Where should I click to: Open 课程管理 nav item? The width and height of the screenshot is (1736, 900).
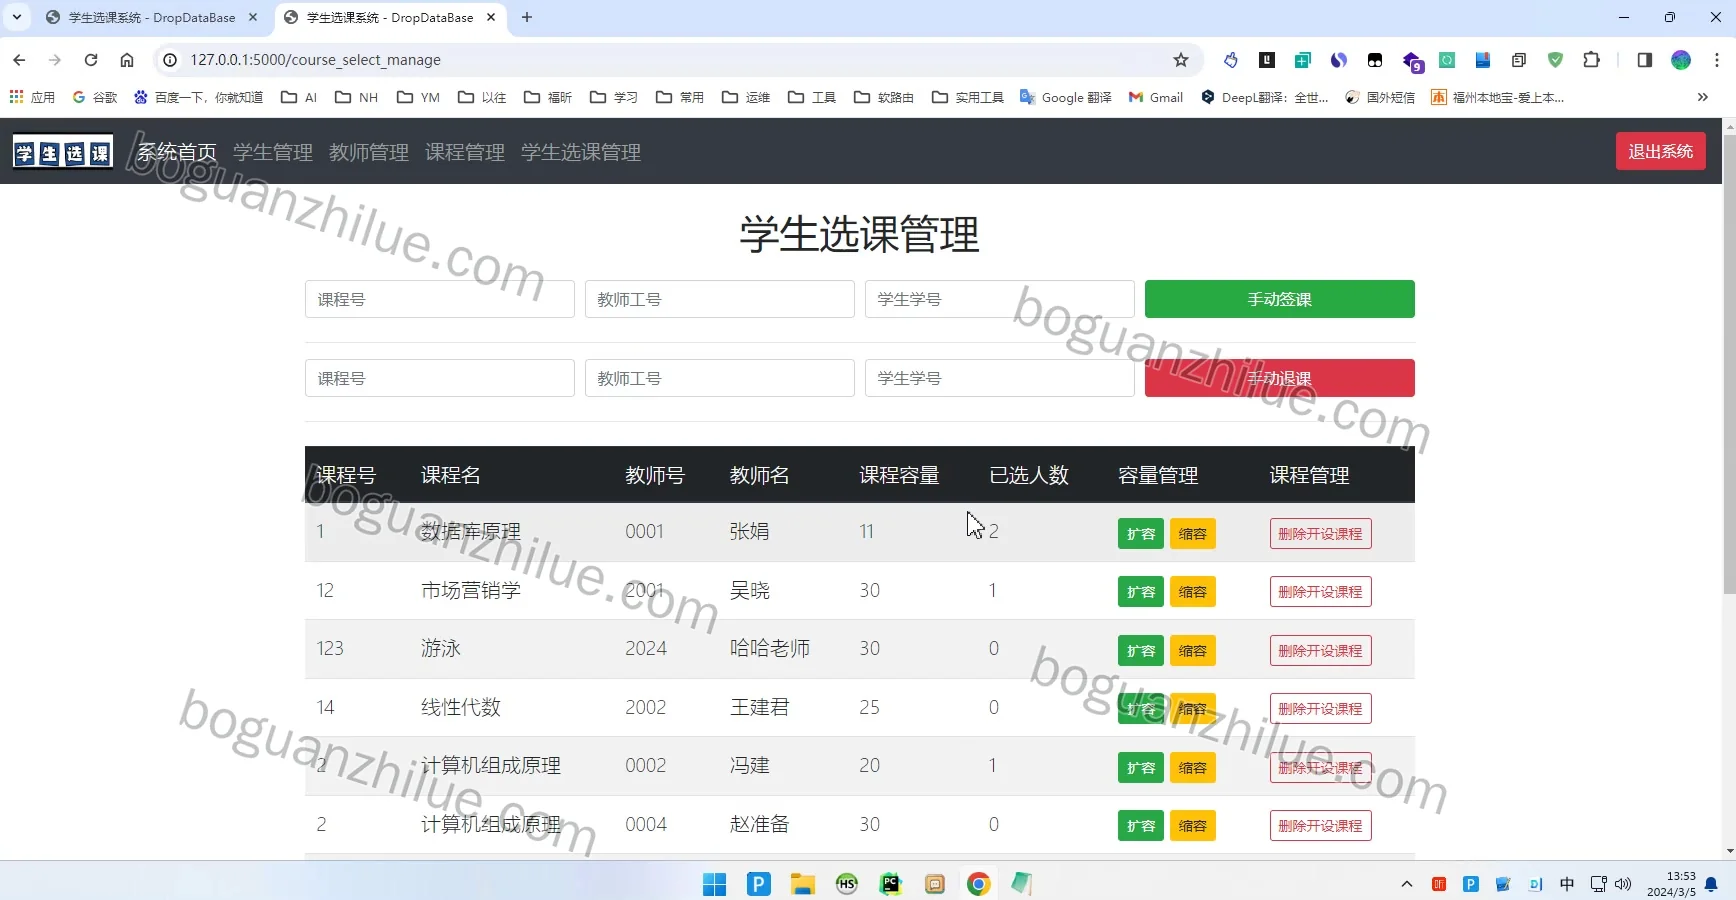[x=465, y=152]
